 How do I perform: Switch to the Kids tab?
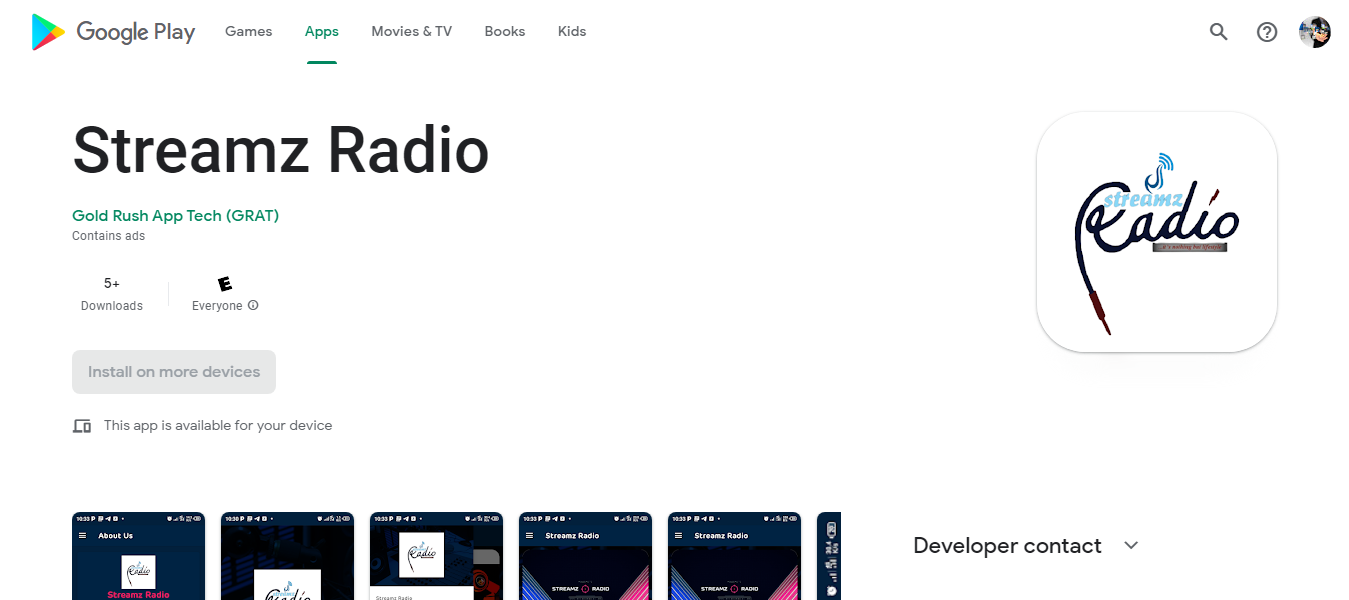point(572,32)
